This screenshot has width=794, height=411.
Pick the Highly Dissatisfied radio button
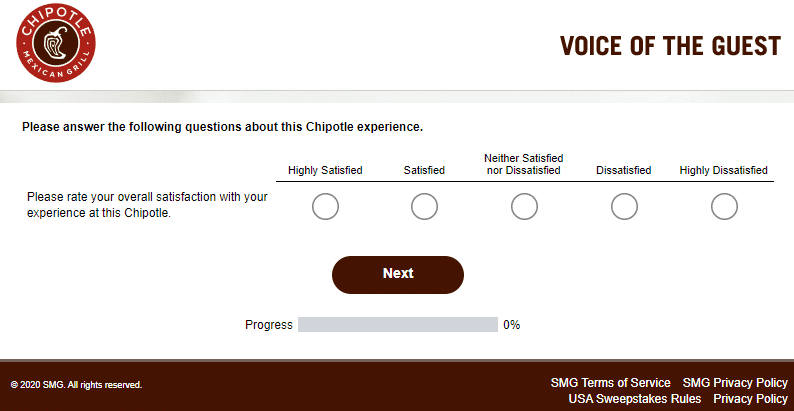coord(724,207)
